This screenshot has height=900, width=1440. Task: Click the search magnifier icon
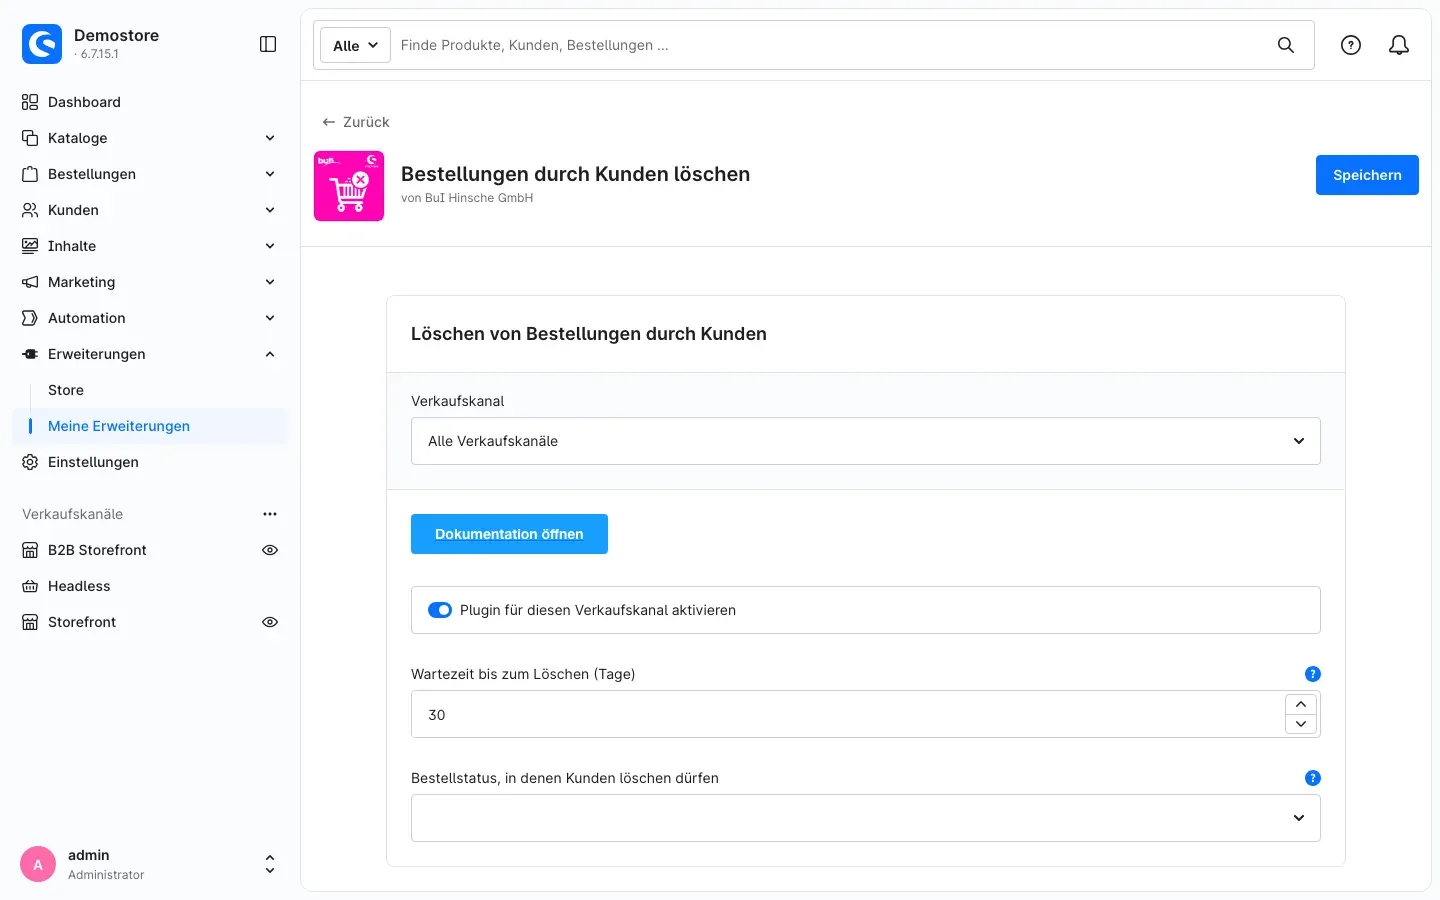pos(1286,45)
